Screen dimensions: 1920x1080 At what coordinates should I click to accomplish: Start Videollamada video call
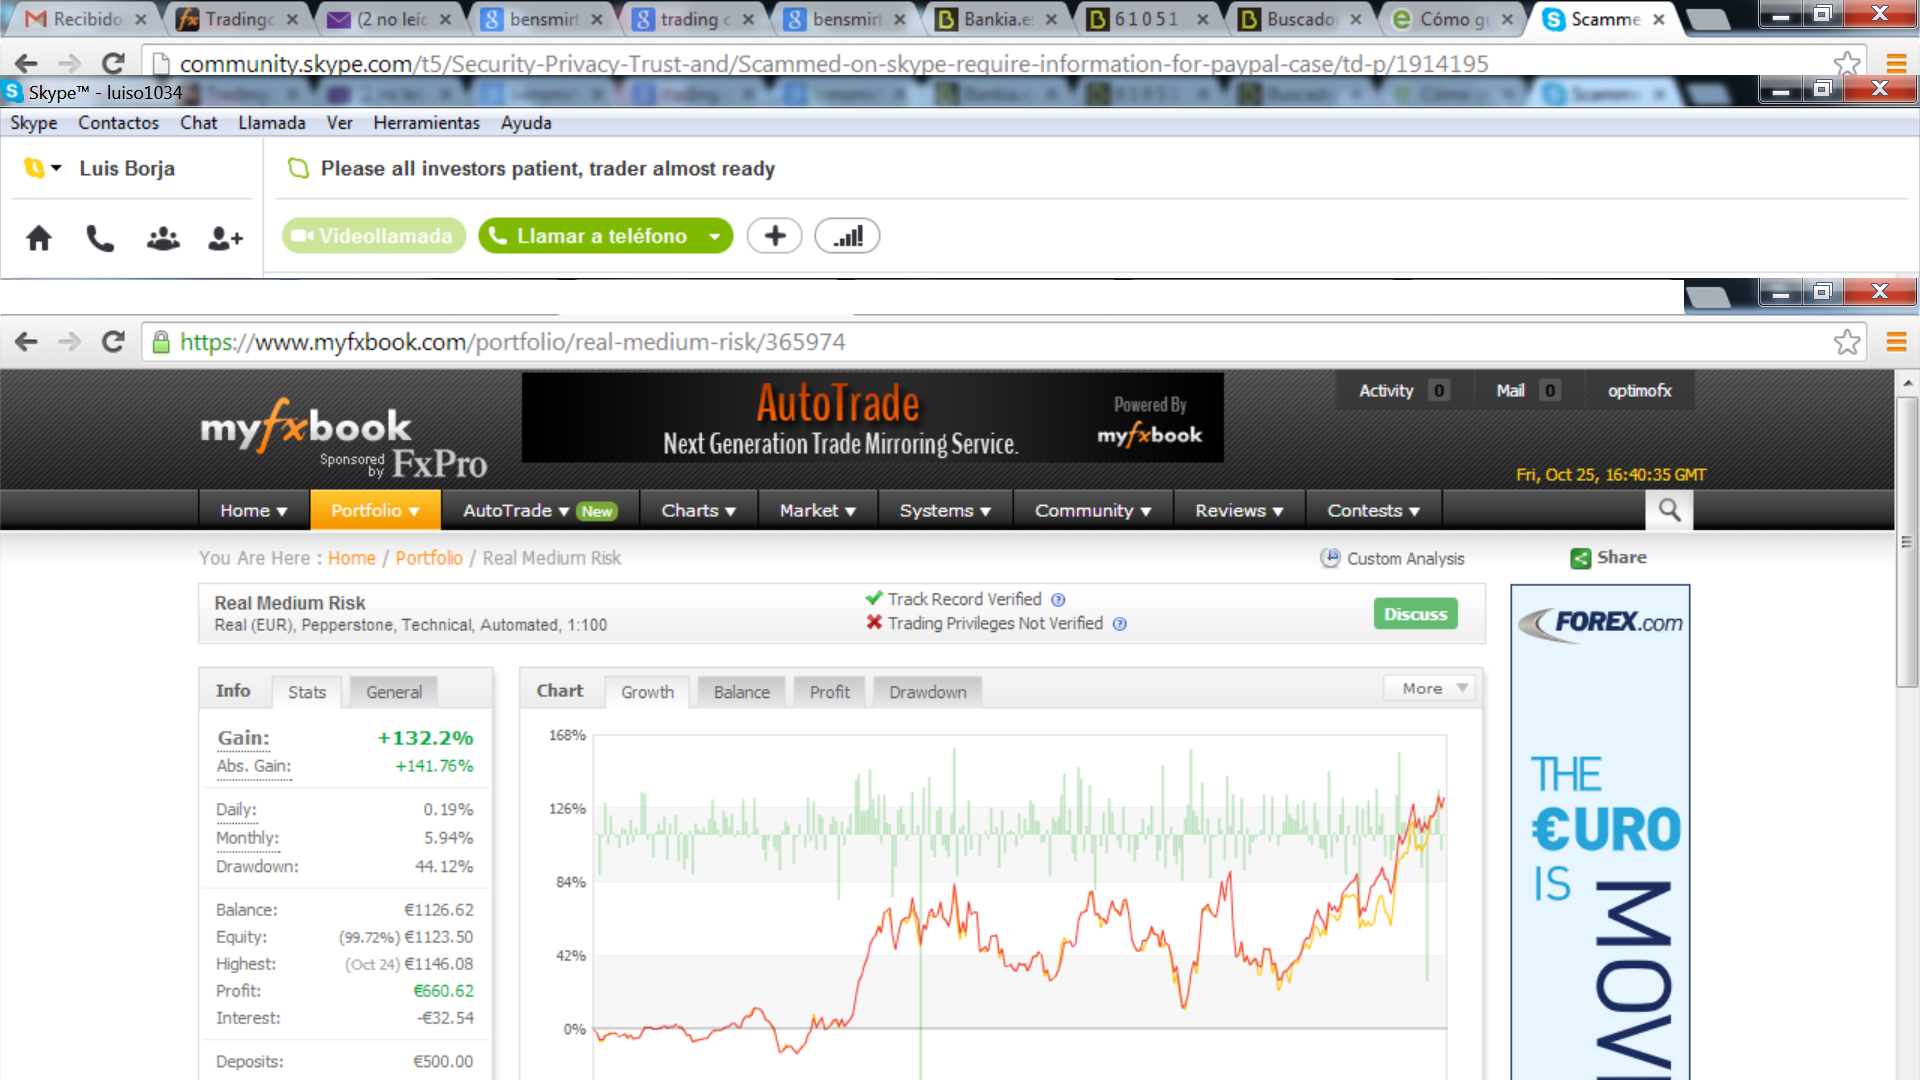click(x=374, y=236)
